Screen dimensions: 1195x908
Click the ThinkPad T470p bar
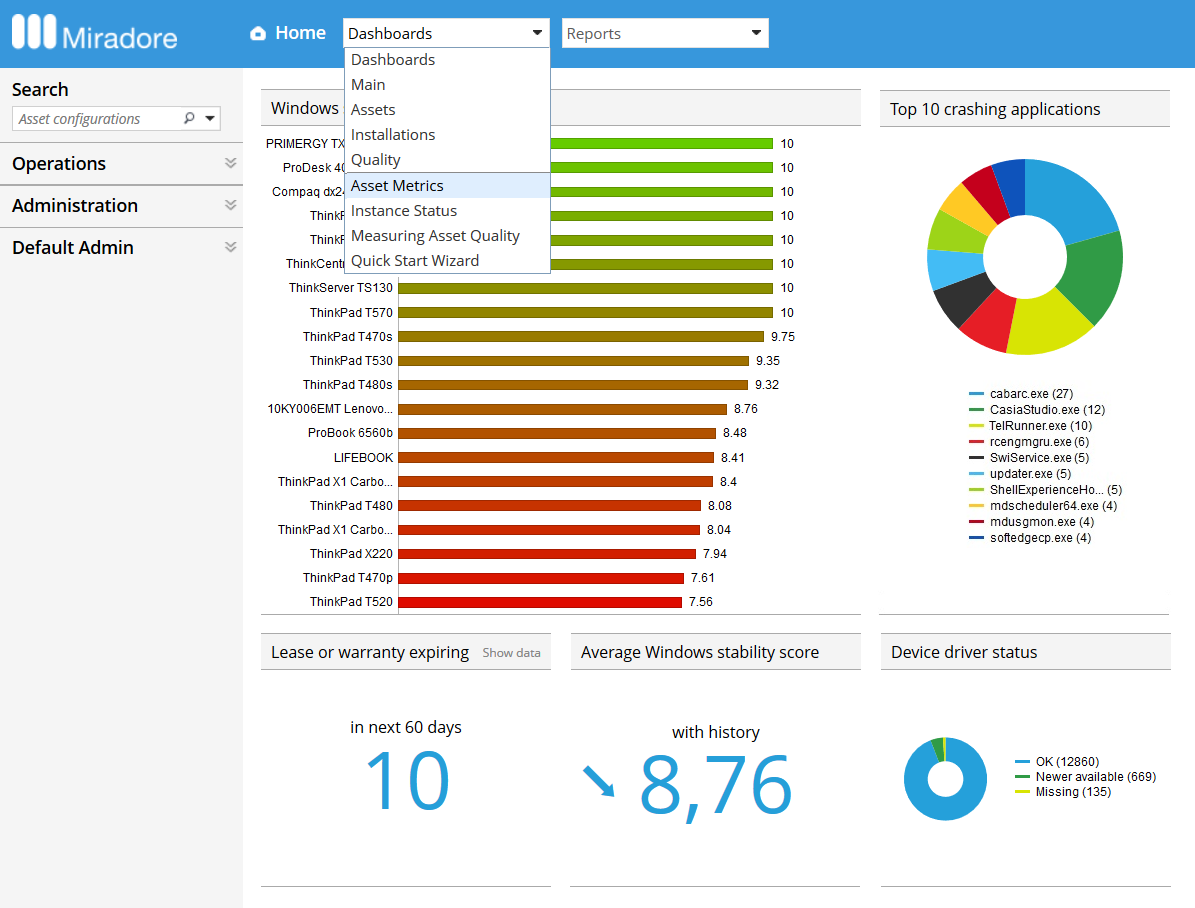coord(541,578)
